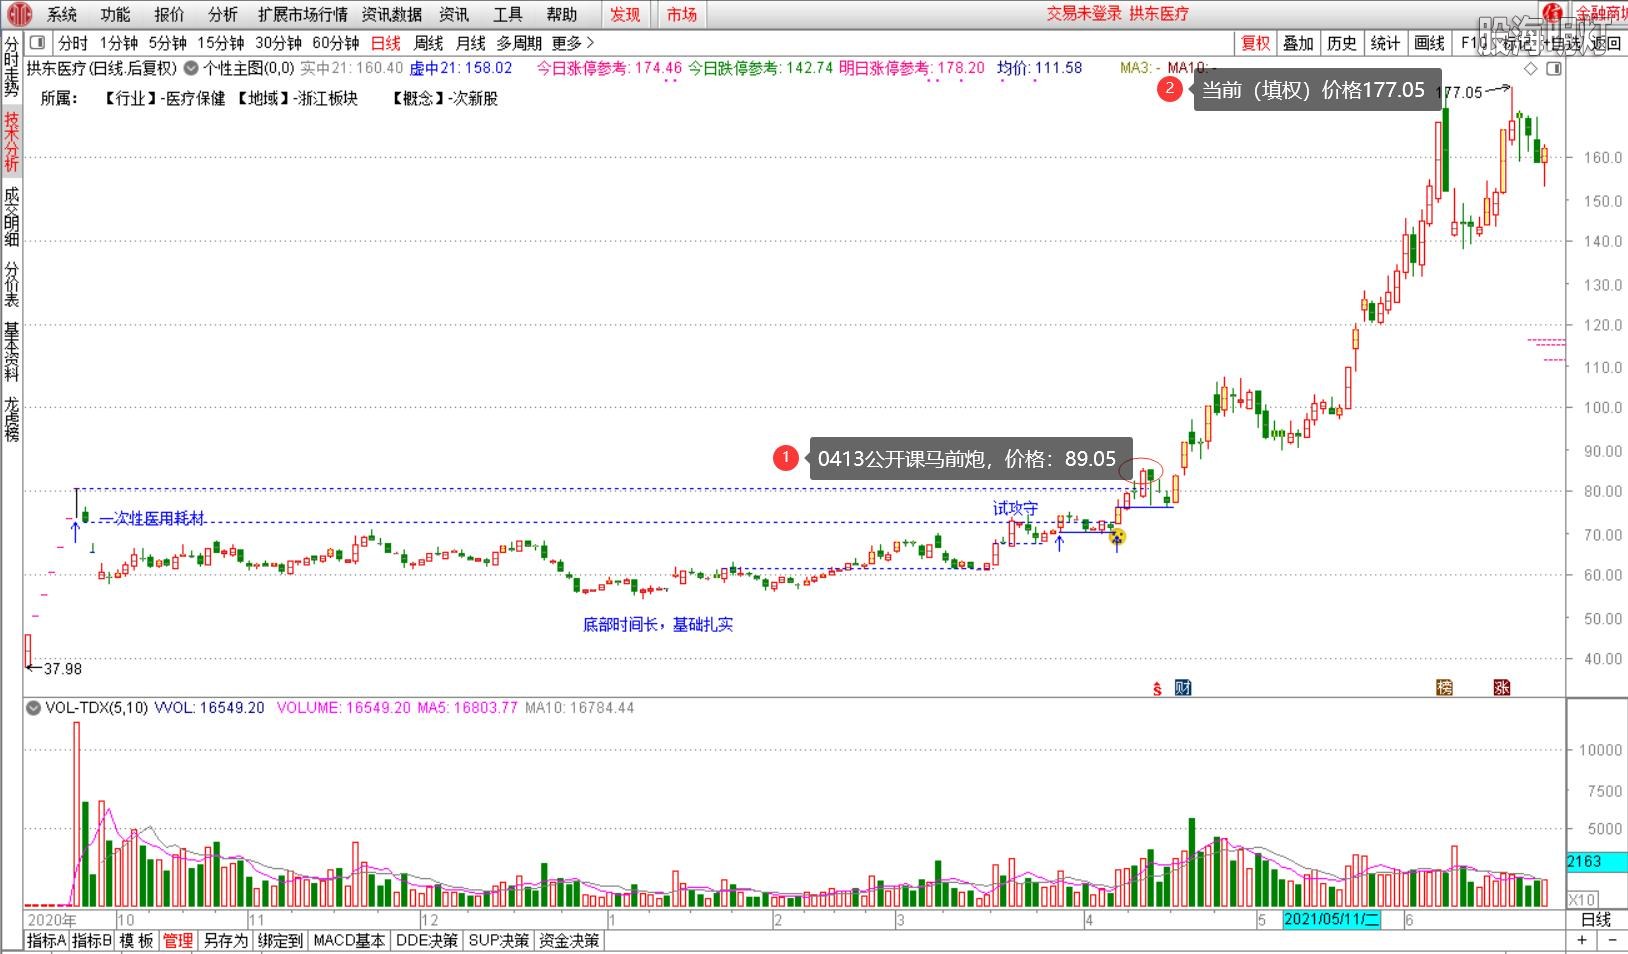Image resolution: width=1628 pixels, height=954 pixels.
Task: Click the minus zoom-out button at bottom-right
Action: [1612, 941]
